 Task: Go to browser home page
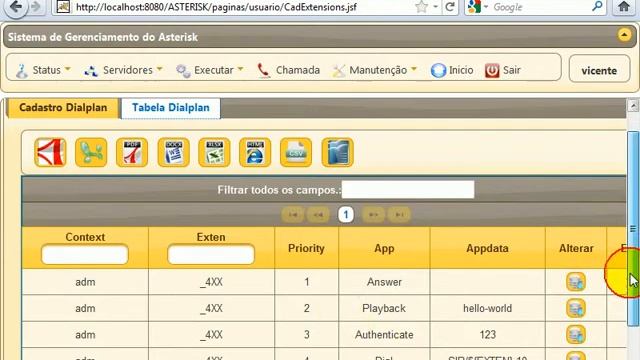(624, 7)
